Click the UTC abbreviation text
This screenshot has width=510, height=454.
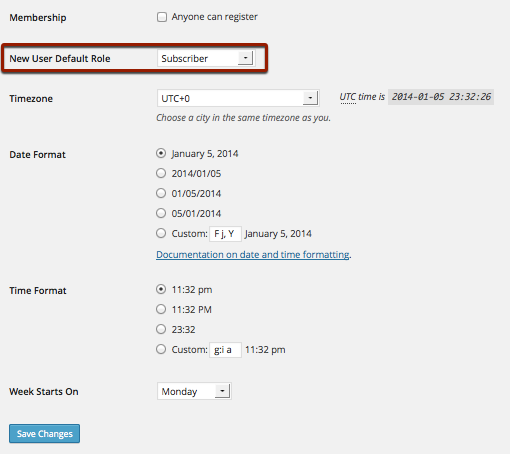pyautogui.click(x=348, y=97)
